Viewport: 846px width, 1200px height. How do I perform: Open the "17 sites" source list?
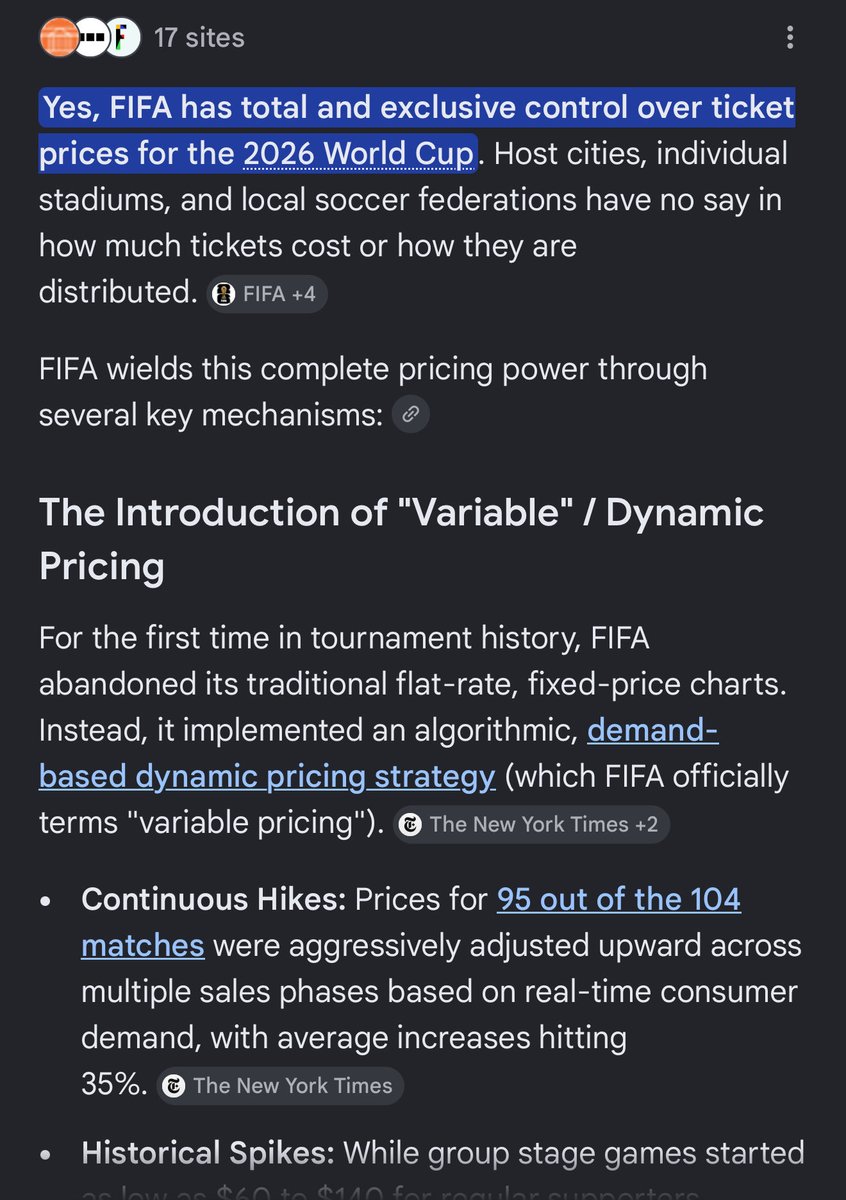[x=199, y=38]
